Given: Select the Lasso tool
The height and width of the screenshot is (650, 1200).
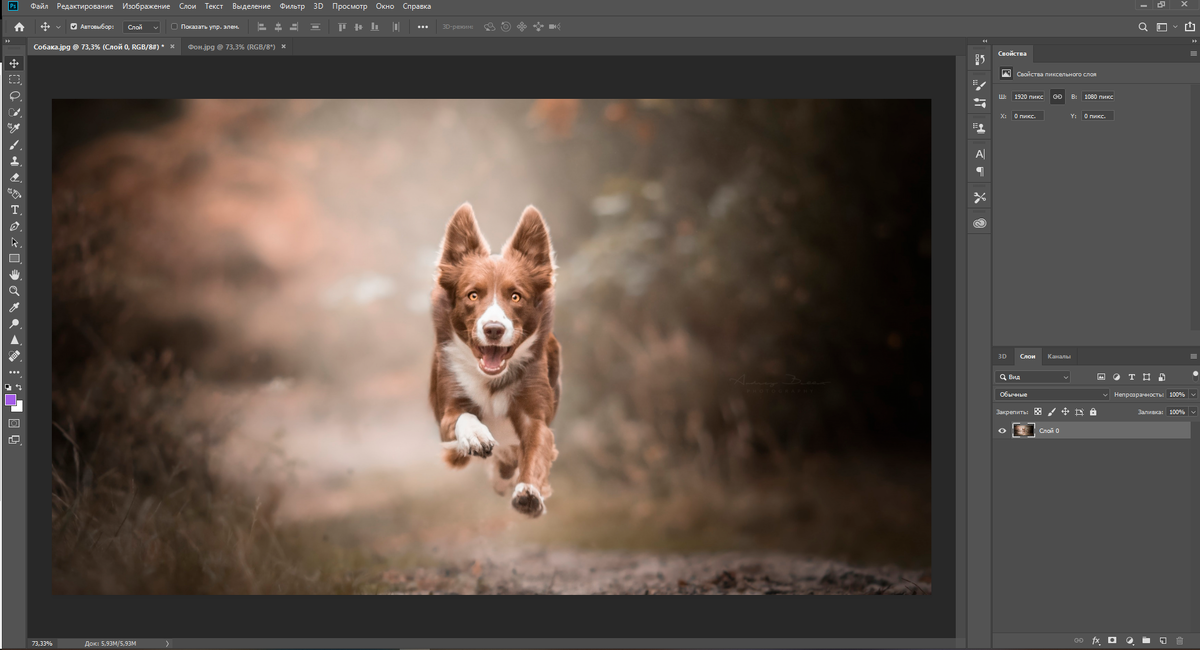Looking at the screenshot, I should tap(15, 96).
